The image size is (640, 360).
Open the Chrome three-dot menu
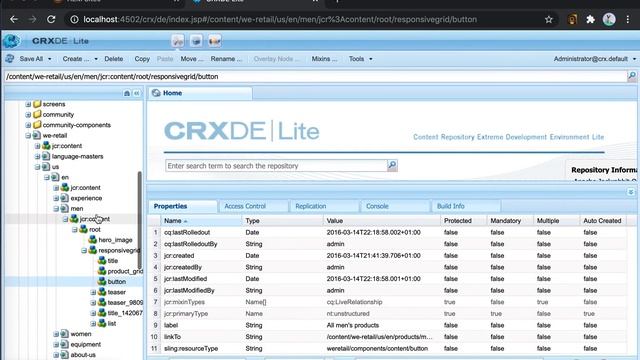point(628,19)
